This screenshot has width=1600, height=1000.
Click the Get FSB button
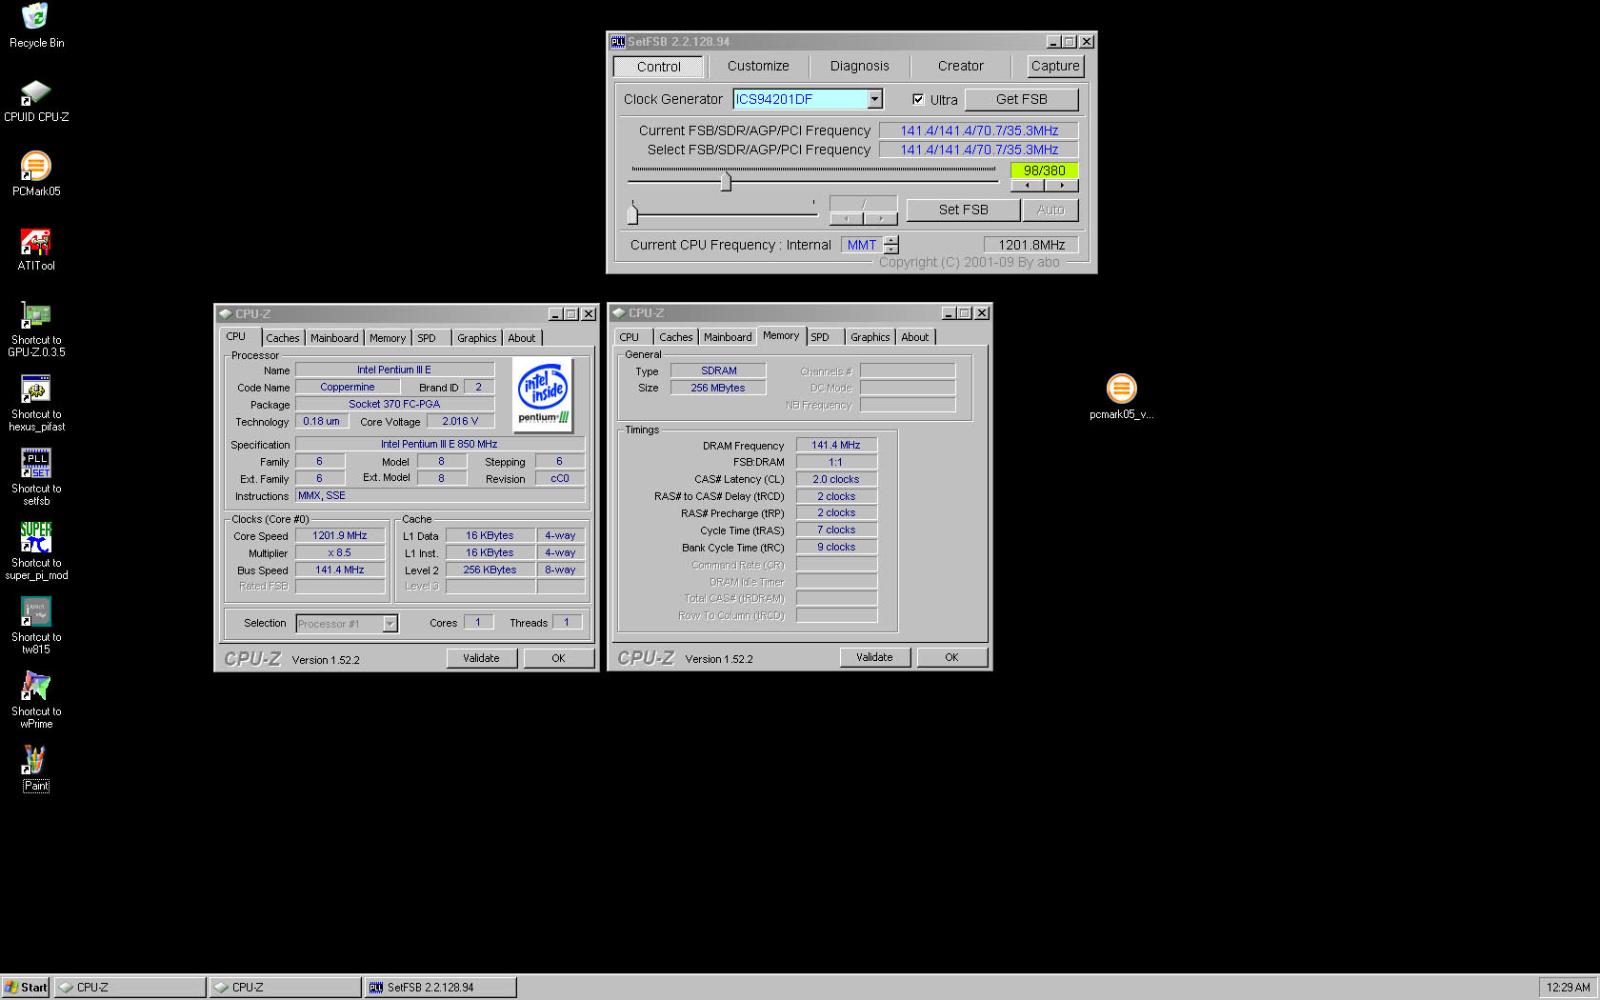tap(1021, 99)
